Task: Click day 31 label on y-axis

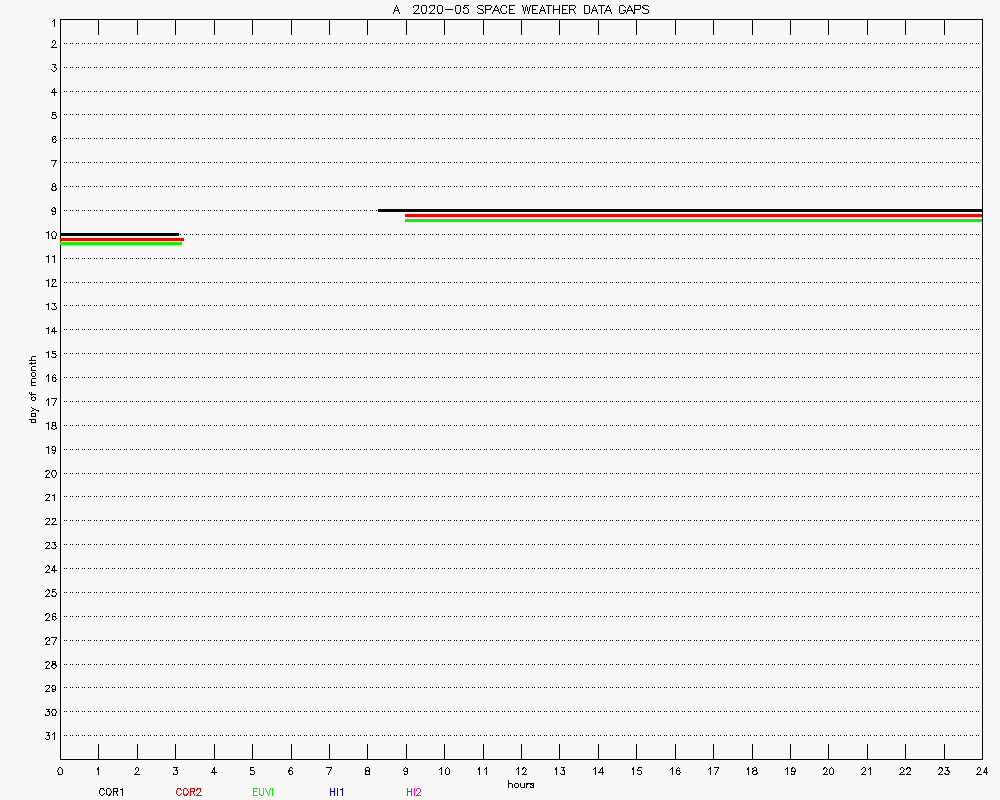Action: 49,736
